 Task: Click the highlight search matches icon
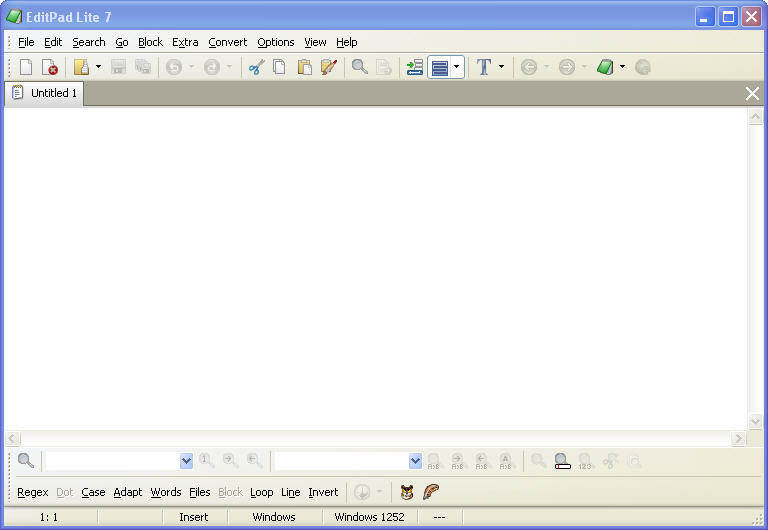click(562, 461)
